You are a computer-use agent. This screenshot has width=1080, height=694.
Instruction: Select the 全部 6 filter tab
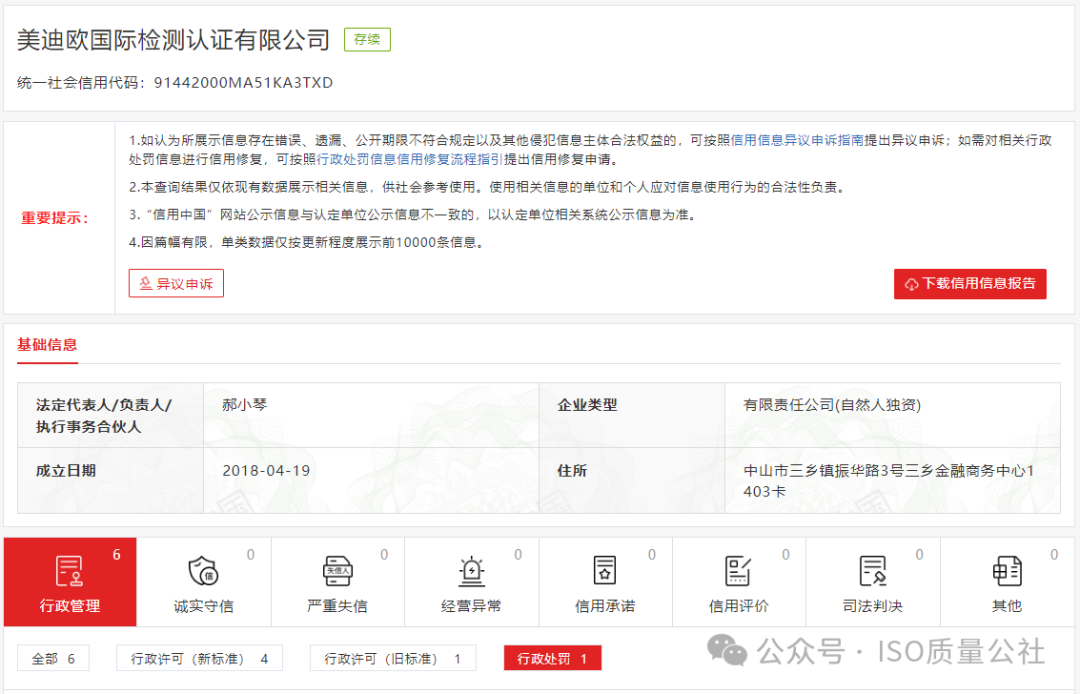point(53,657)
